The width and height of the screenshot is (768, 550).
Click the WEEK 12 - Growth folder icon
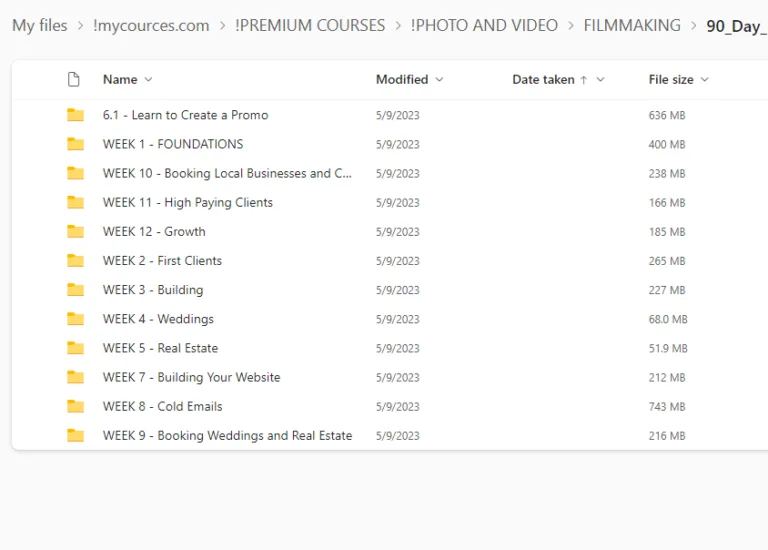[75, 231]
